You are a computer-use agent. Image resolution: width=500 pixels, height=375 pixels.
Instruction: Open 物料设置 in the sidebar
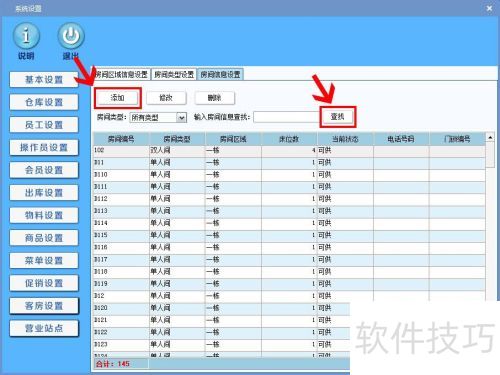[x=44, y=215]
